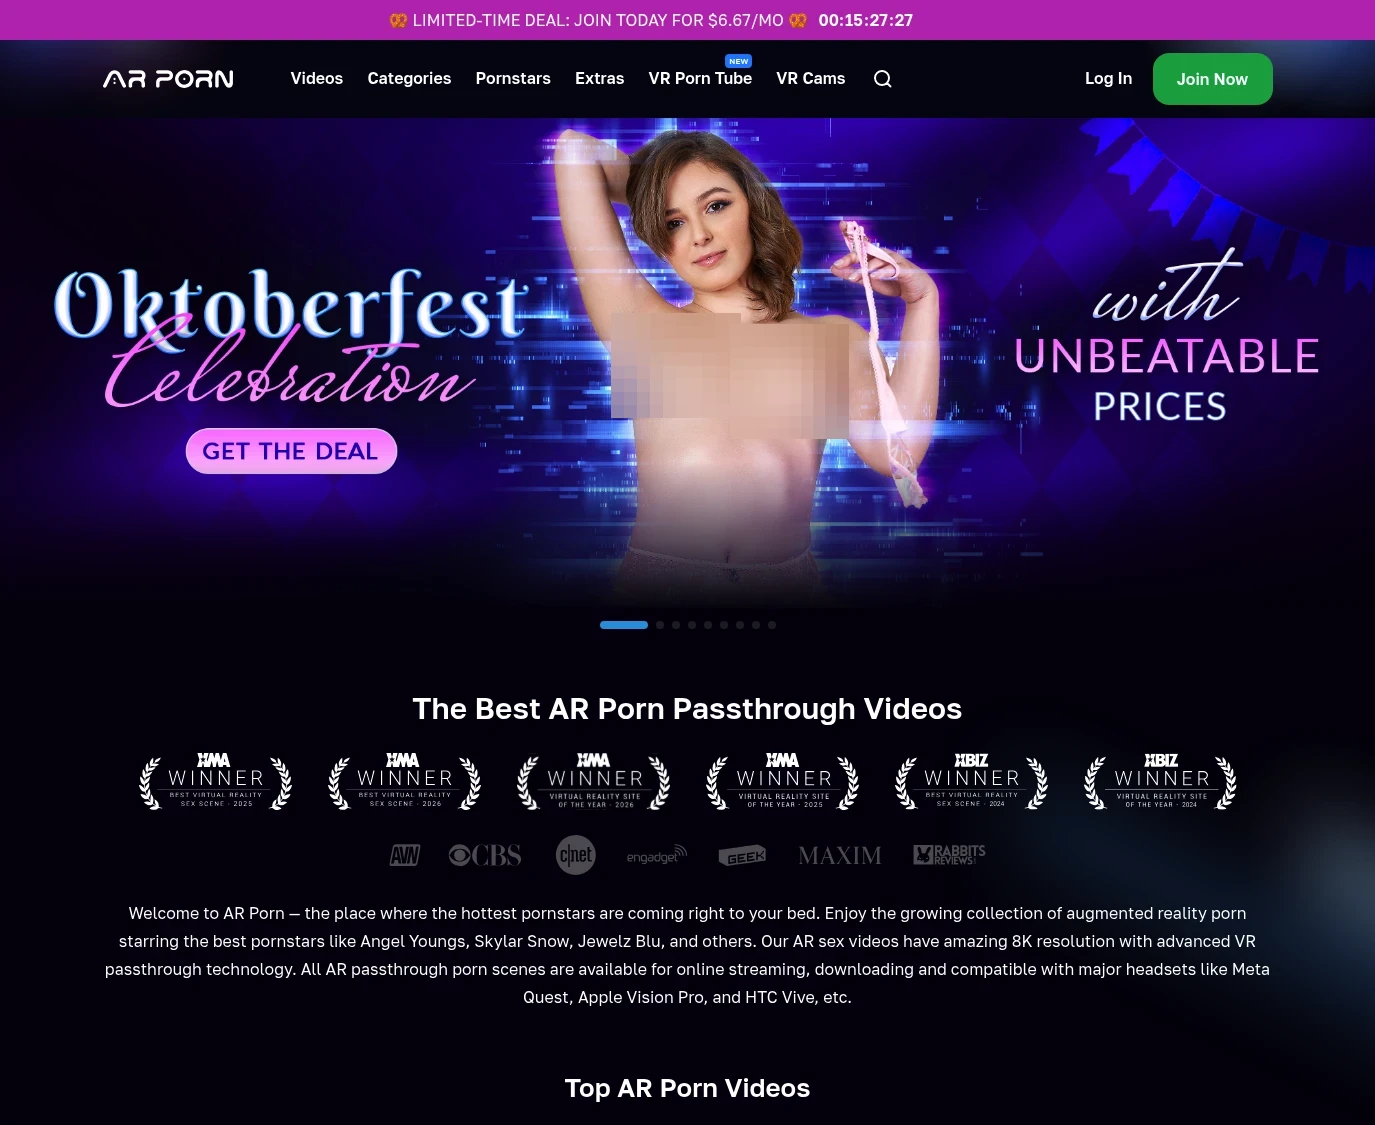Select the second carousel slide dot
The height and width of the screenshot is (1125, 1375).
(660, 625)
